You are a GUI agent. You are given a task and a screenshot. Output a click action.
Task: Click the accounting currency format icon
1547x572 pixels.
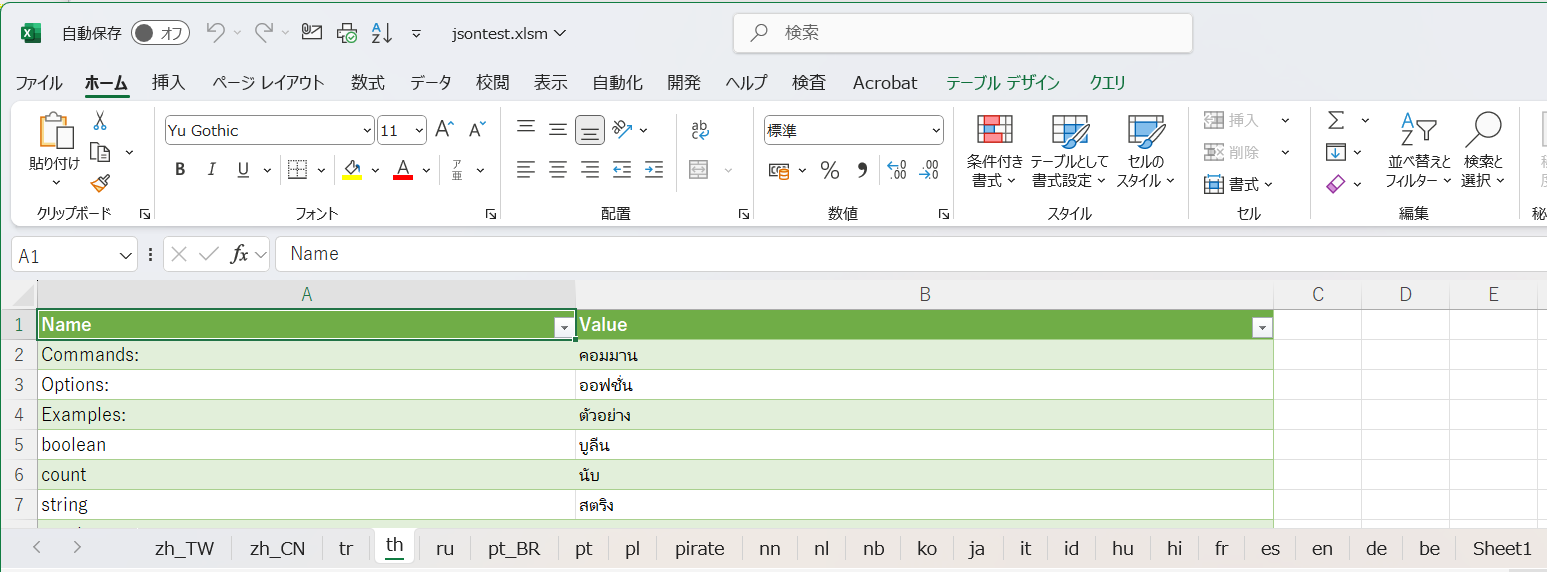(779, 170)
